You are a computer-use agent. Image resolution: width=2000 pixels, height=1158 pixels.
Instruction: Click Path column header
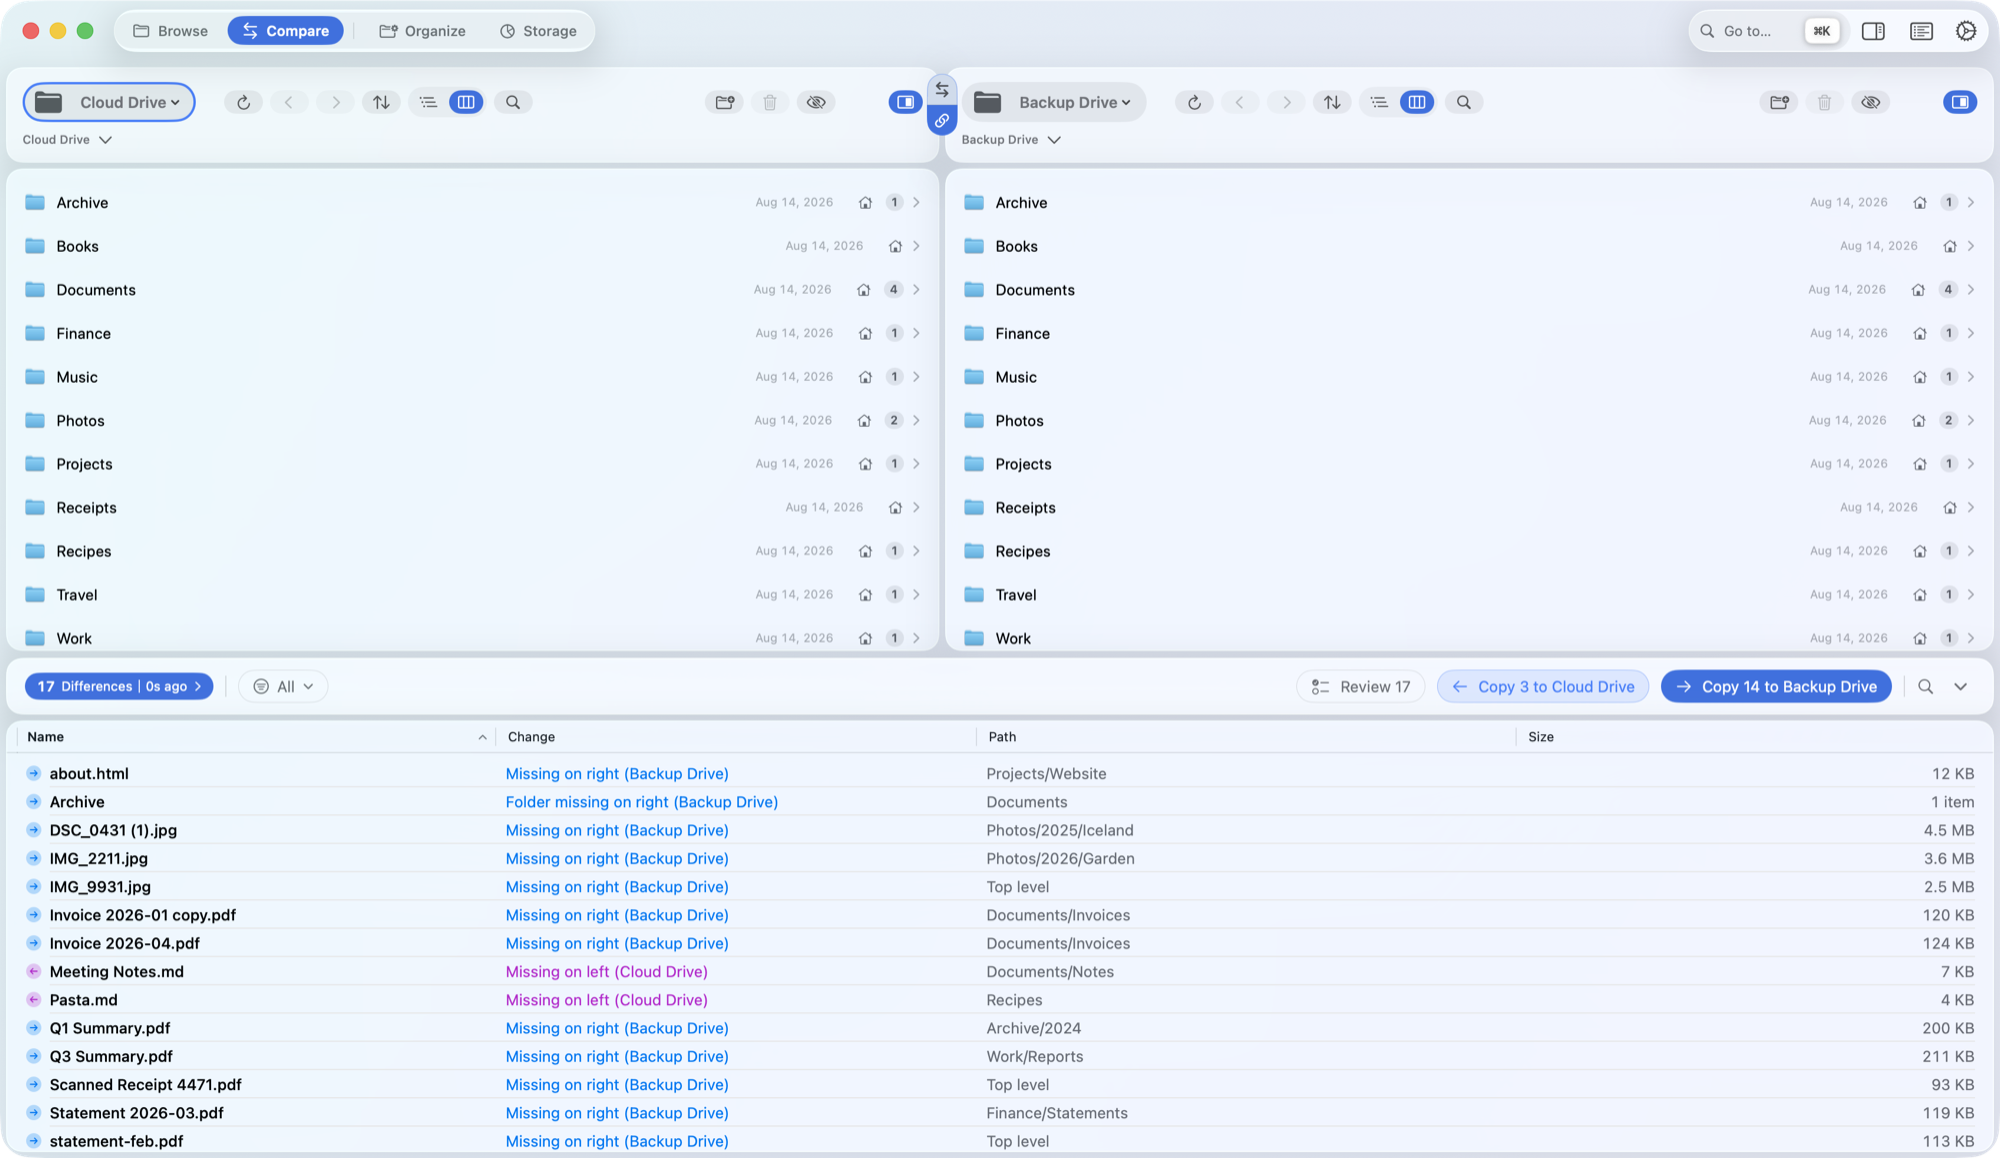click(1246, 737)
